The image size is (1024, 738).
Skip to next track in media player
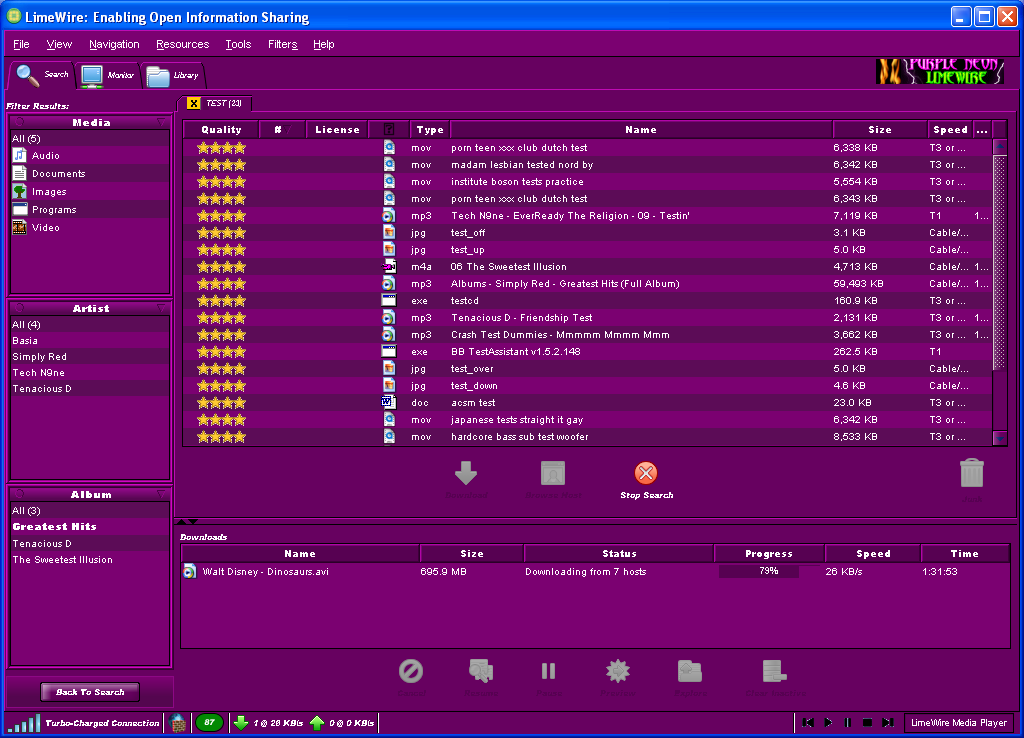coord(888,722)
